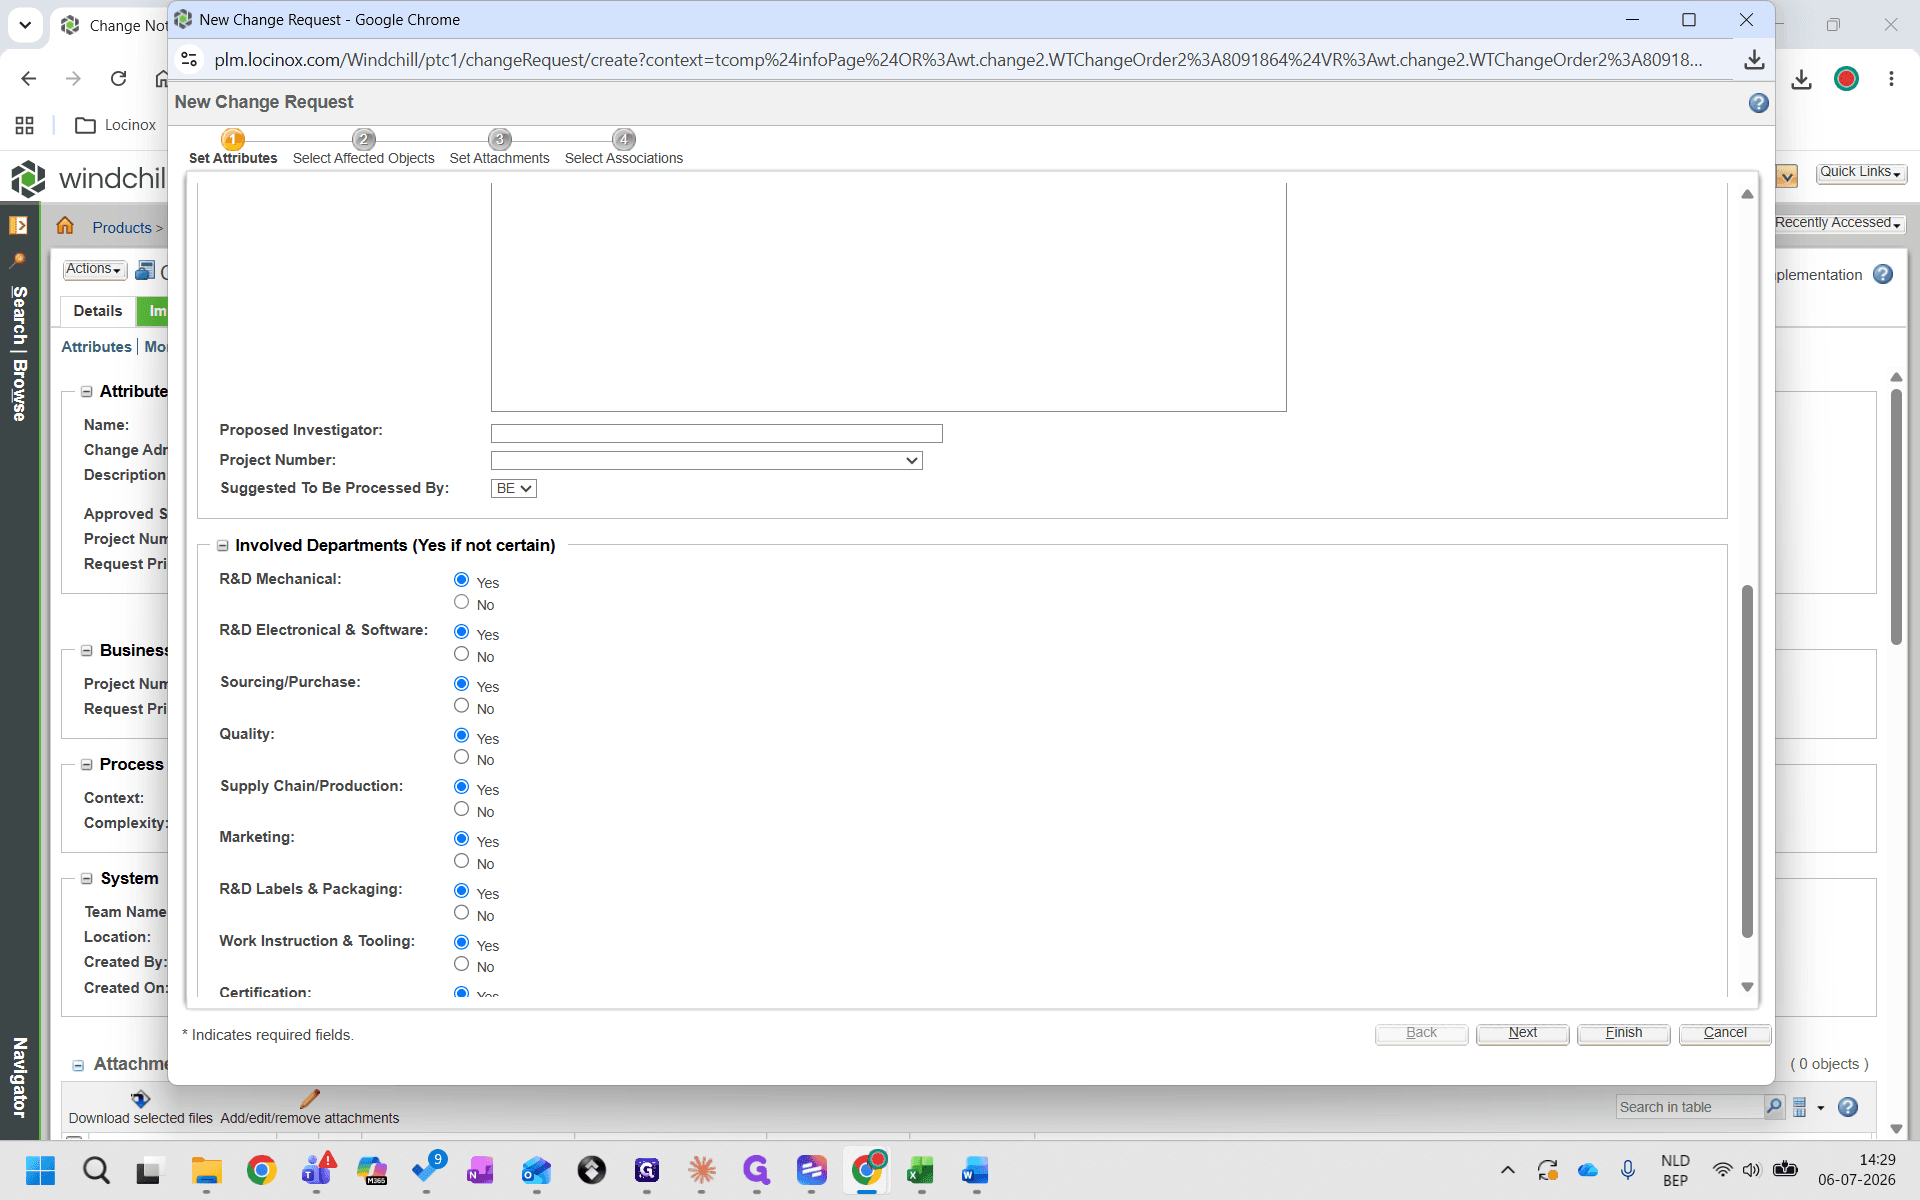The width and height of the screenshot is (1920, 1200).
Task: Open Products breadcrumb link
Action: (122, 228)
